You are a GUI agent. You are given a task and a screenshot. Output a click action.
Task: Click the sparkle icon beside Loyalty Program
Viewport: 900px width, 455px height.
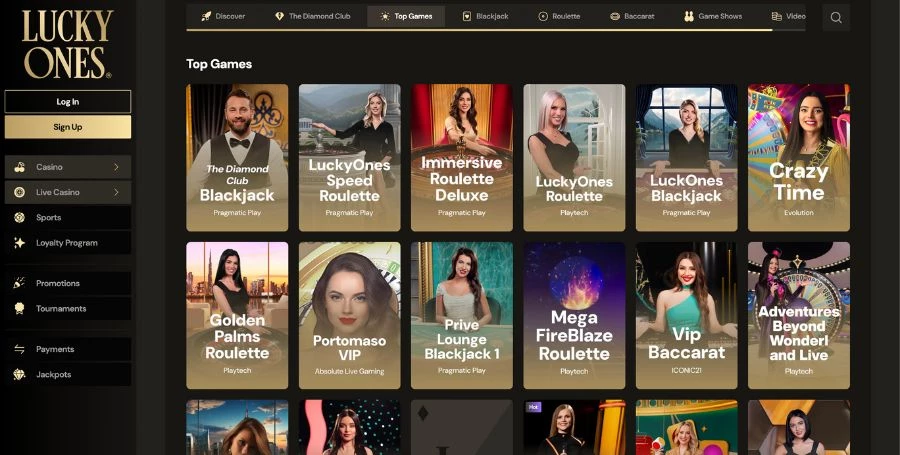[x=20, y=243]
